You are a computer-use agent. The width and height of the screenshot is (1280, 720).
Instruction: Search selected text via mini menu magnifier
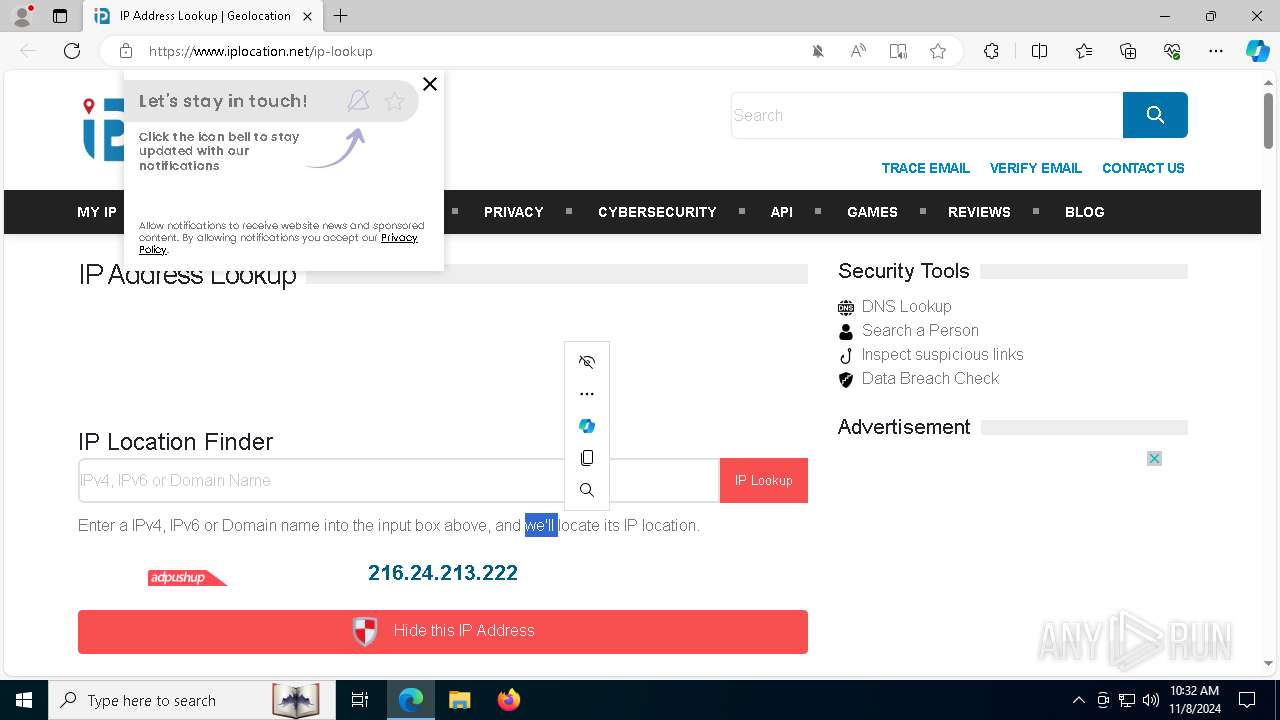pos(587,490)
